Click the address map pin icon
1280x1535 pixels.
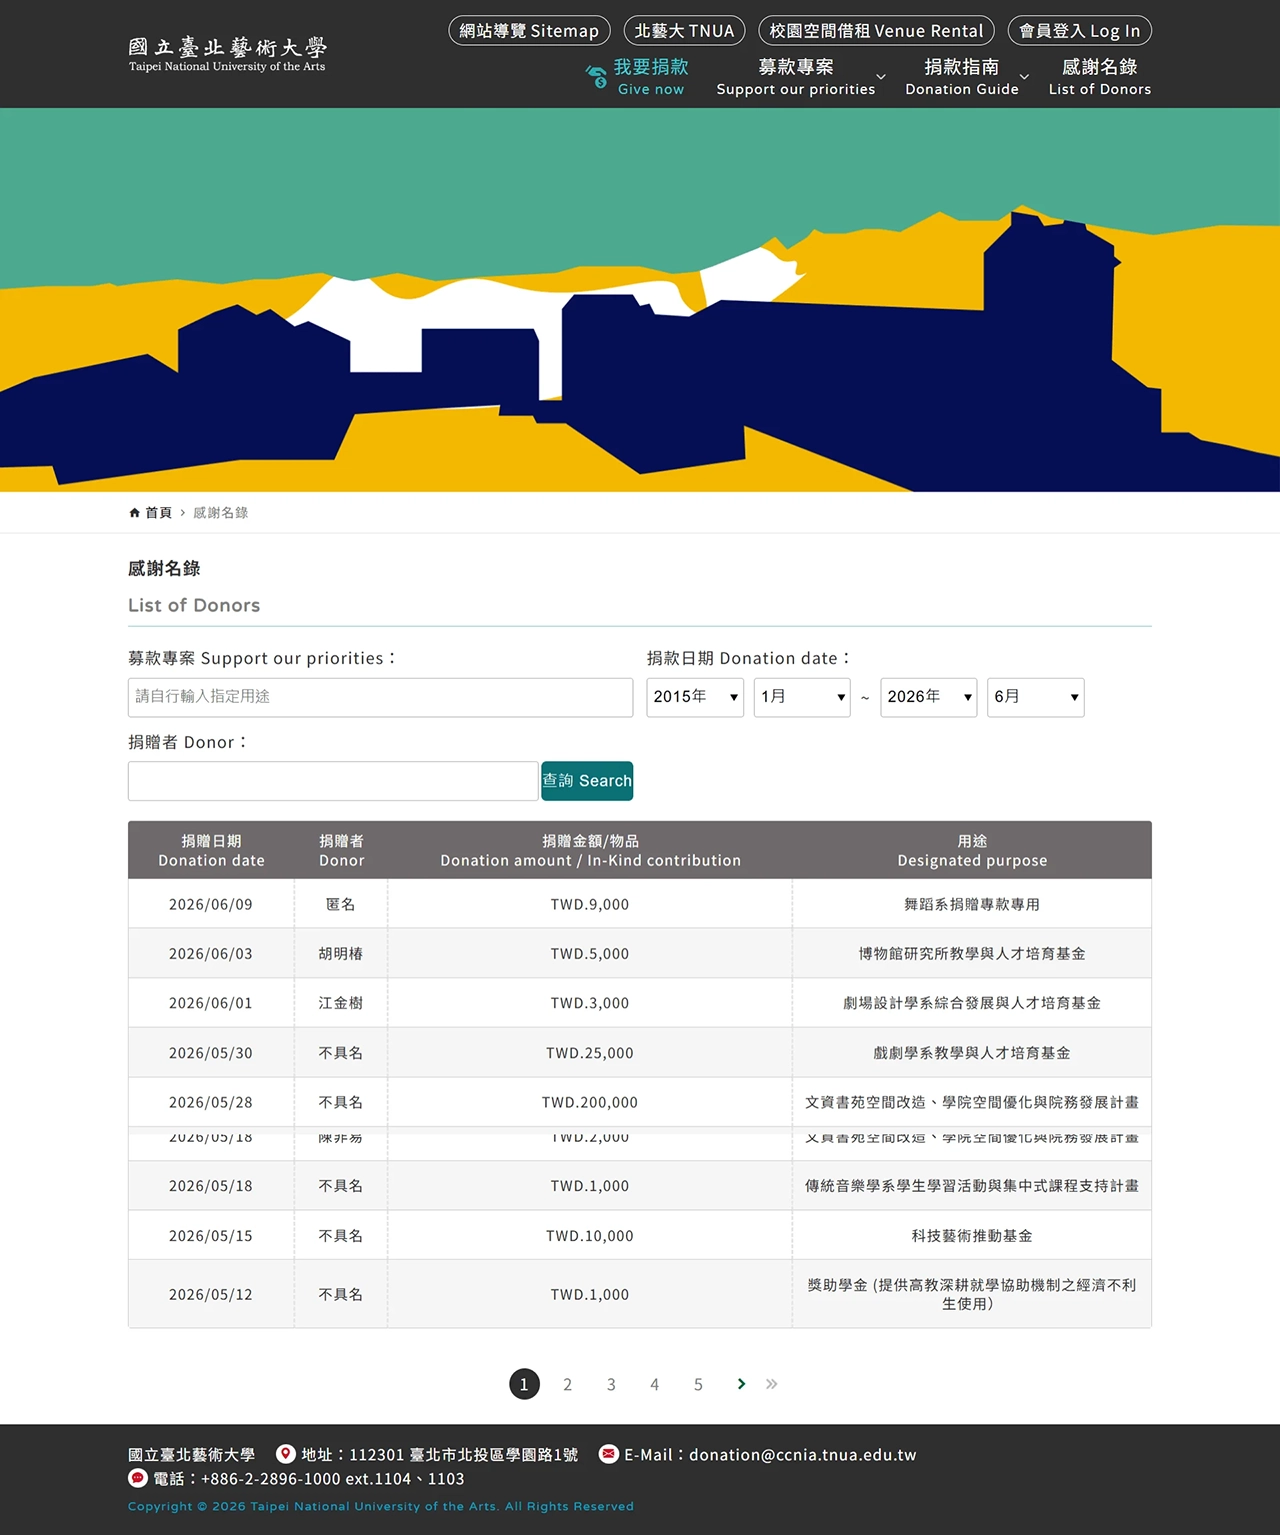click(x=286, y=1454)
